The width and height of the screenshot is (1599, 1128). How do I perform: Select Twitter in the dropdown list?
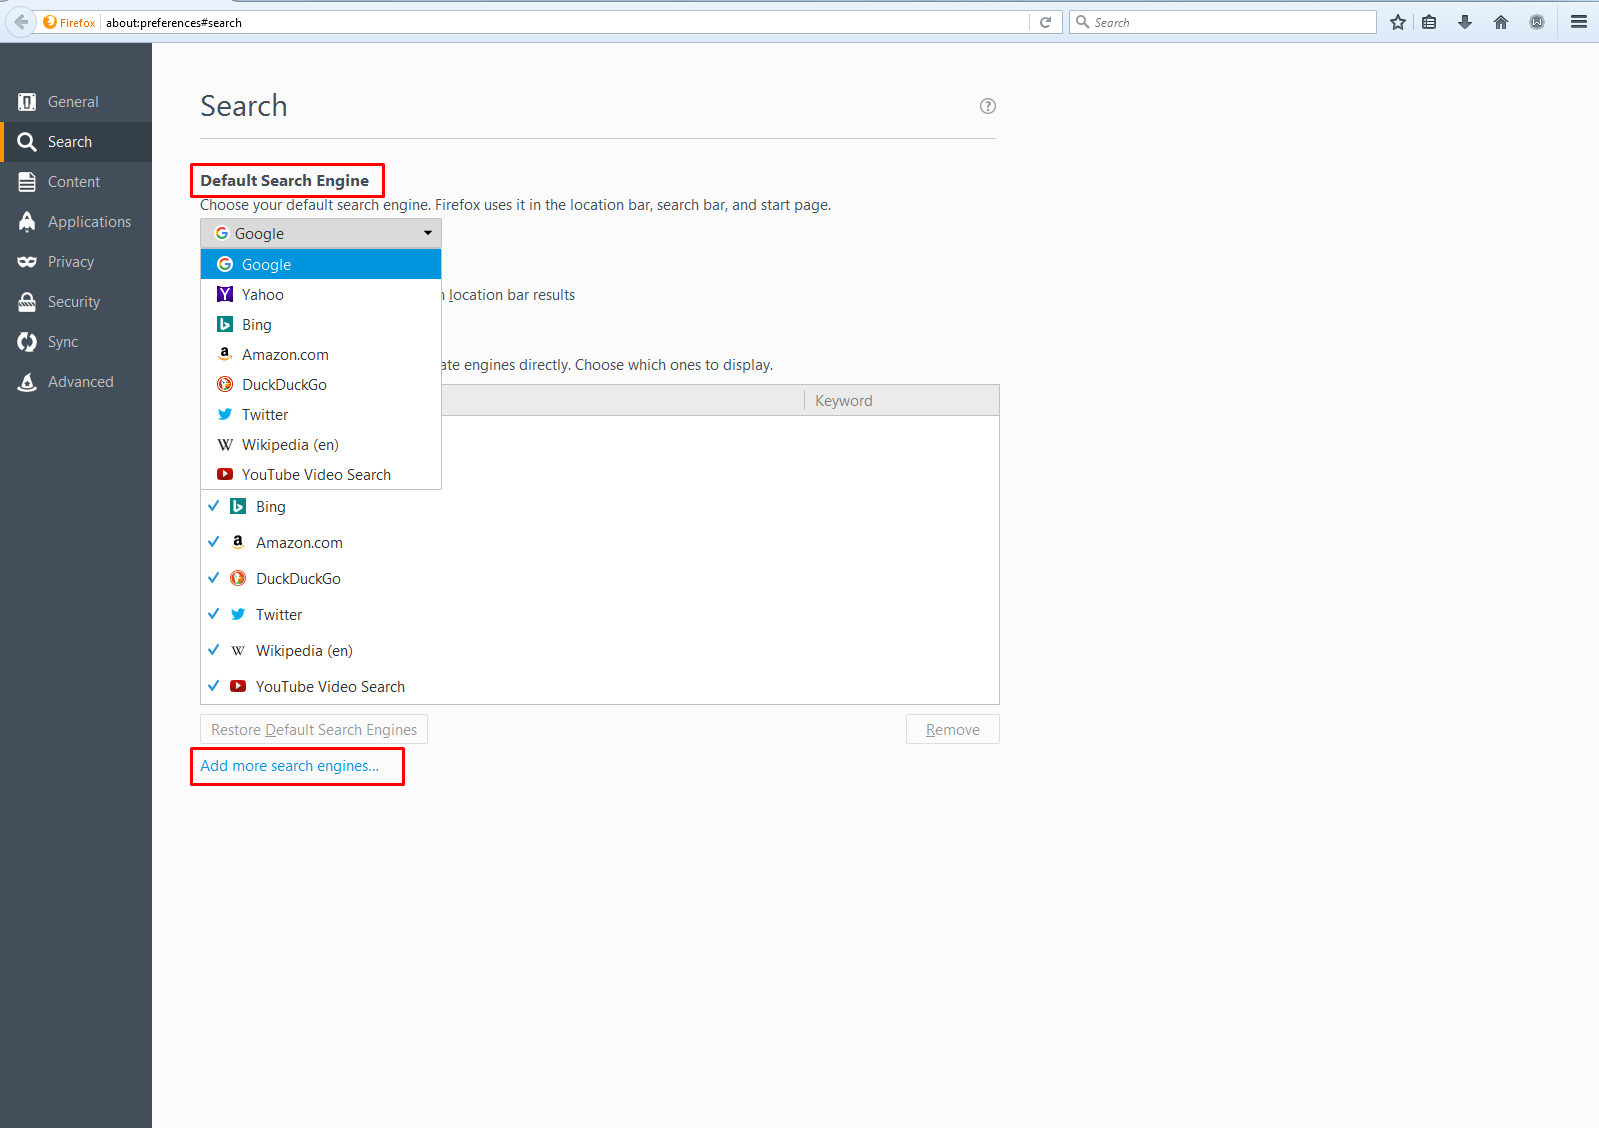tap(321, 414)
